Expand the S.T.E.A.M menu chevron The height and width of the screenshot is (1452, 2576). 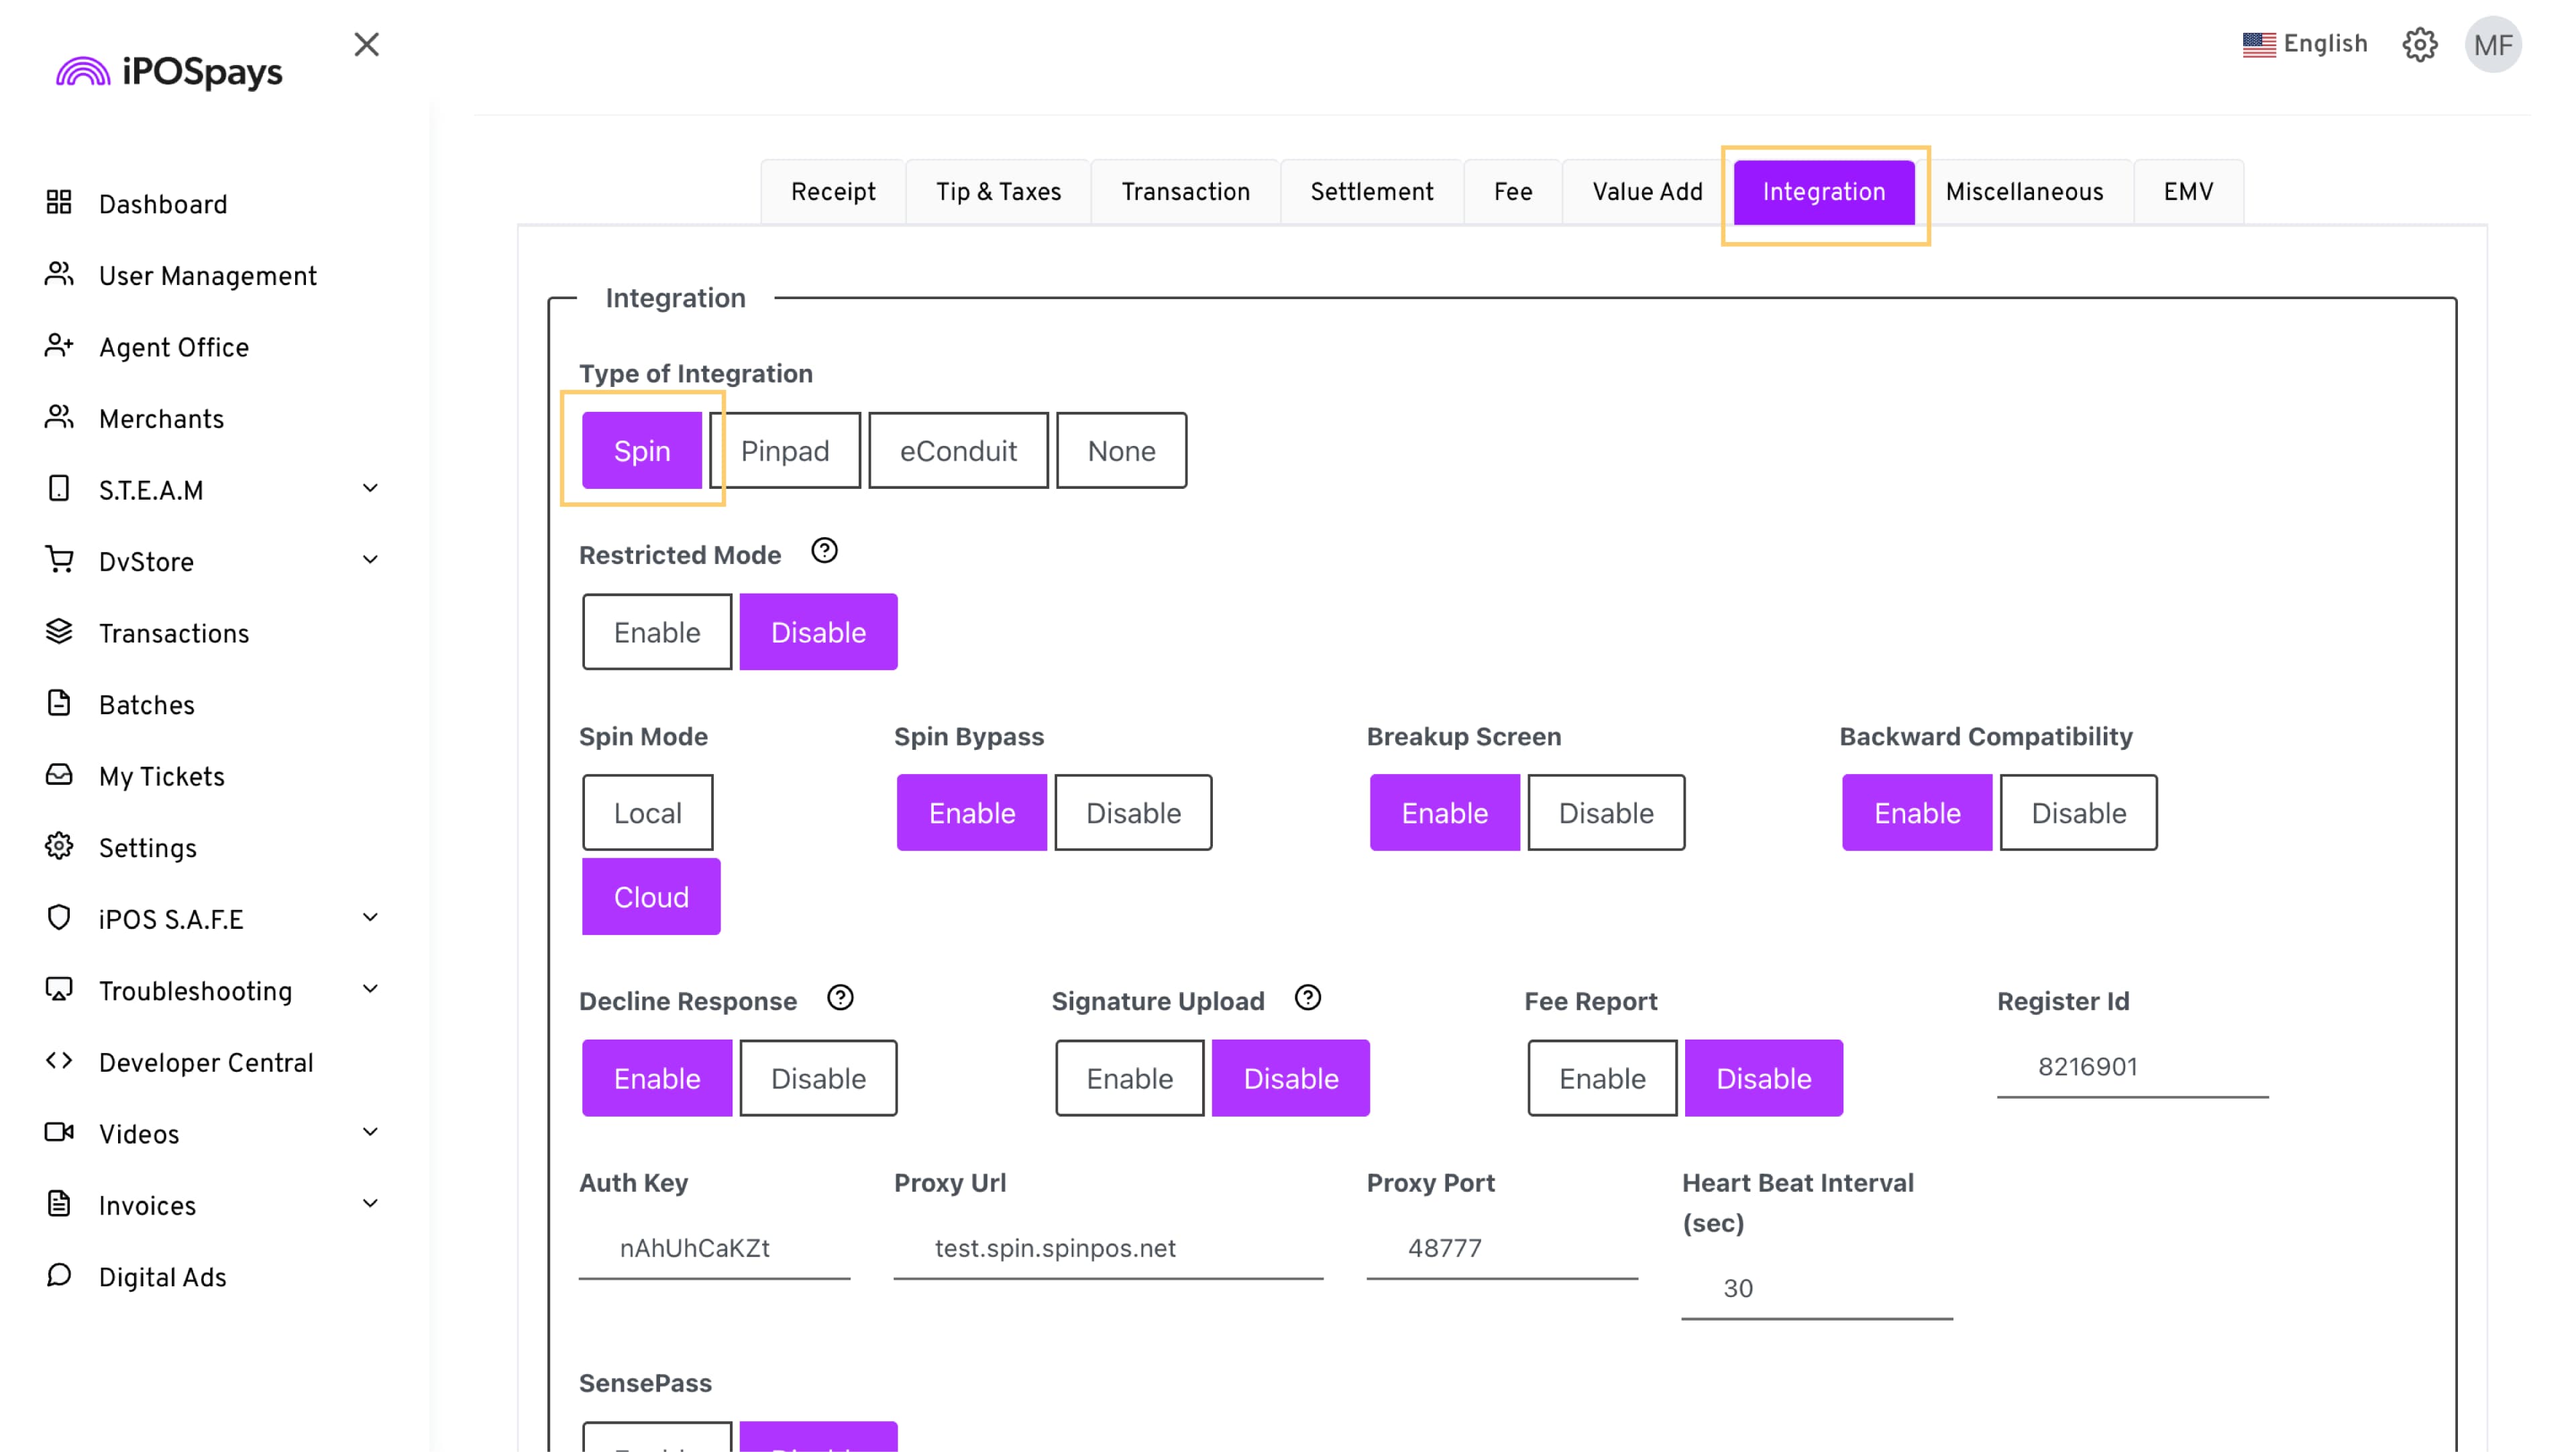click(370, 488)
